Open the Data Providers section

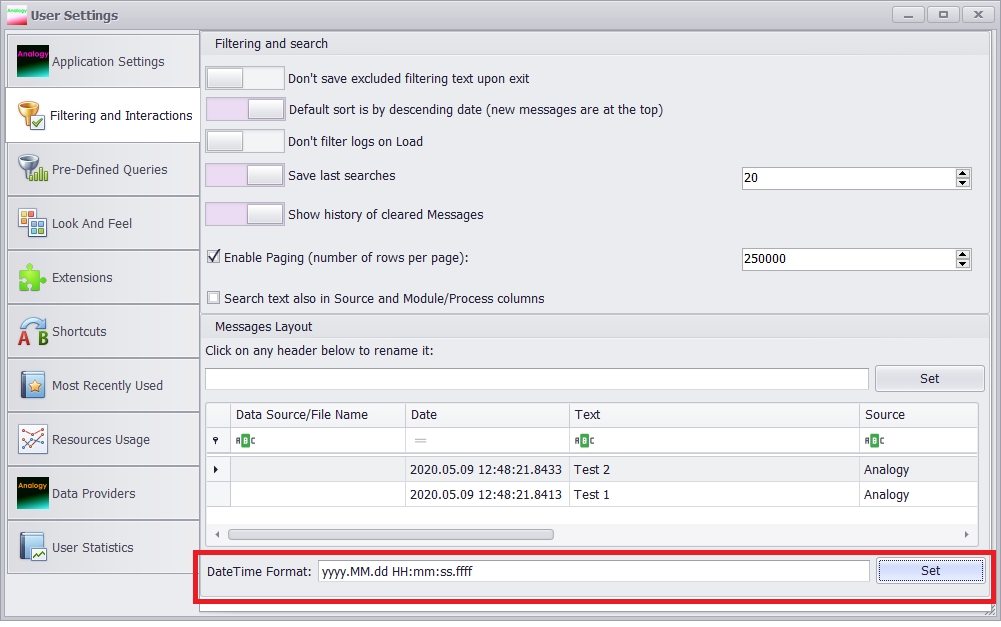coord(100,493)
